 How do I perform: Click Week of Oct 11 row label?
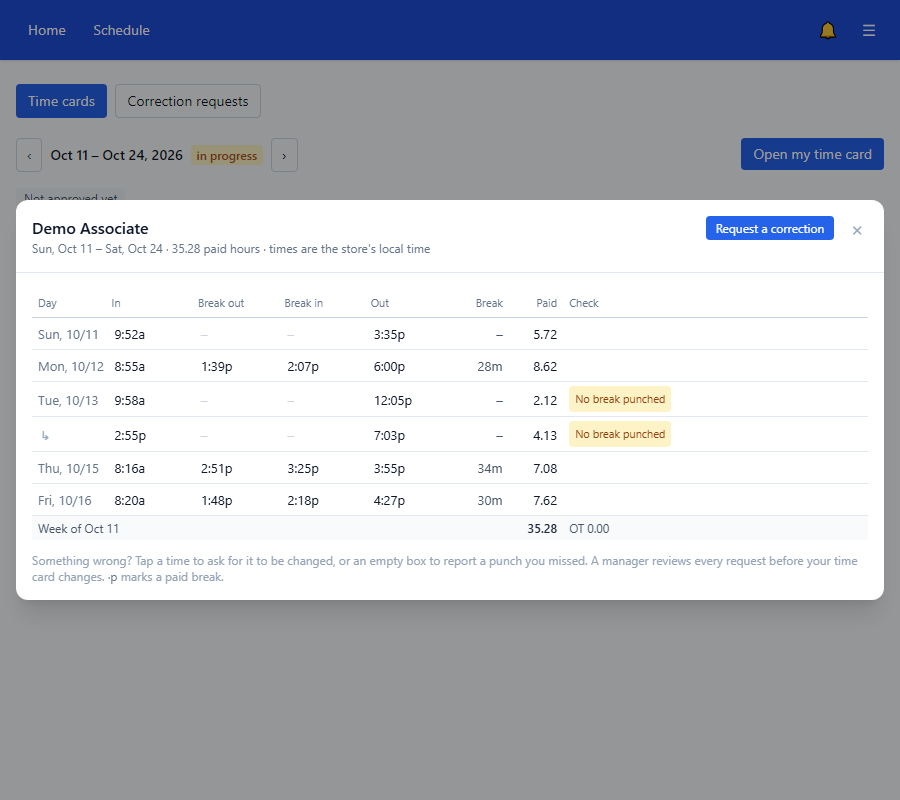pos(78,529)
